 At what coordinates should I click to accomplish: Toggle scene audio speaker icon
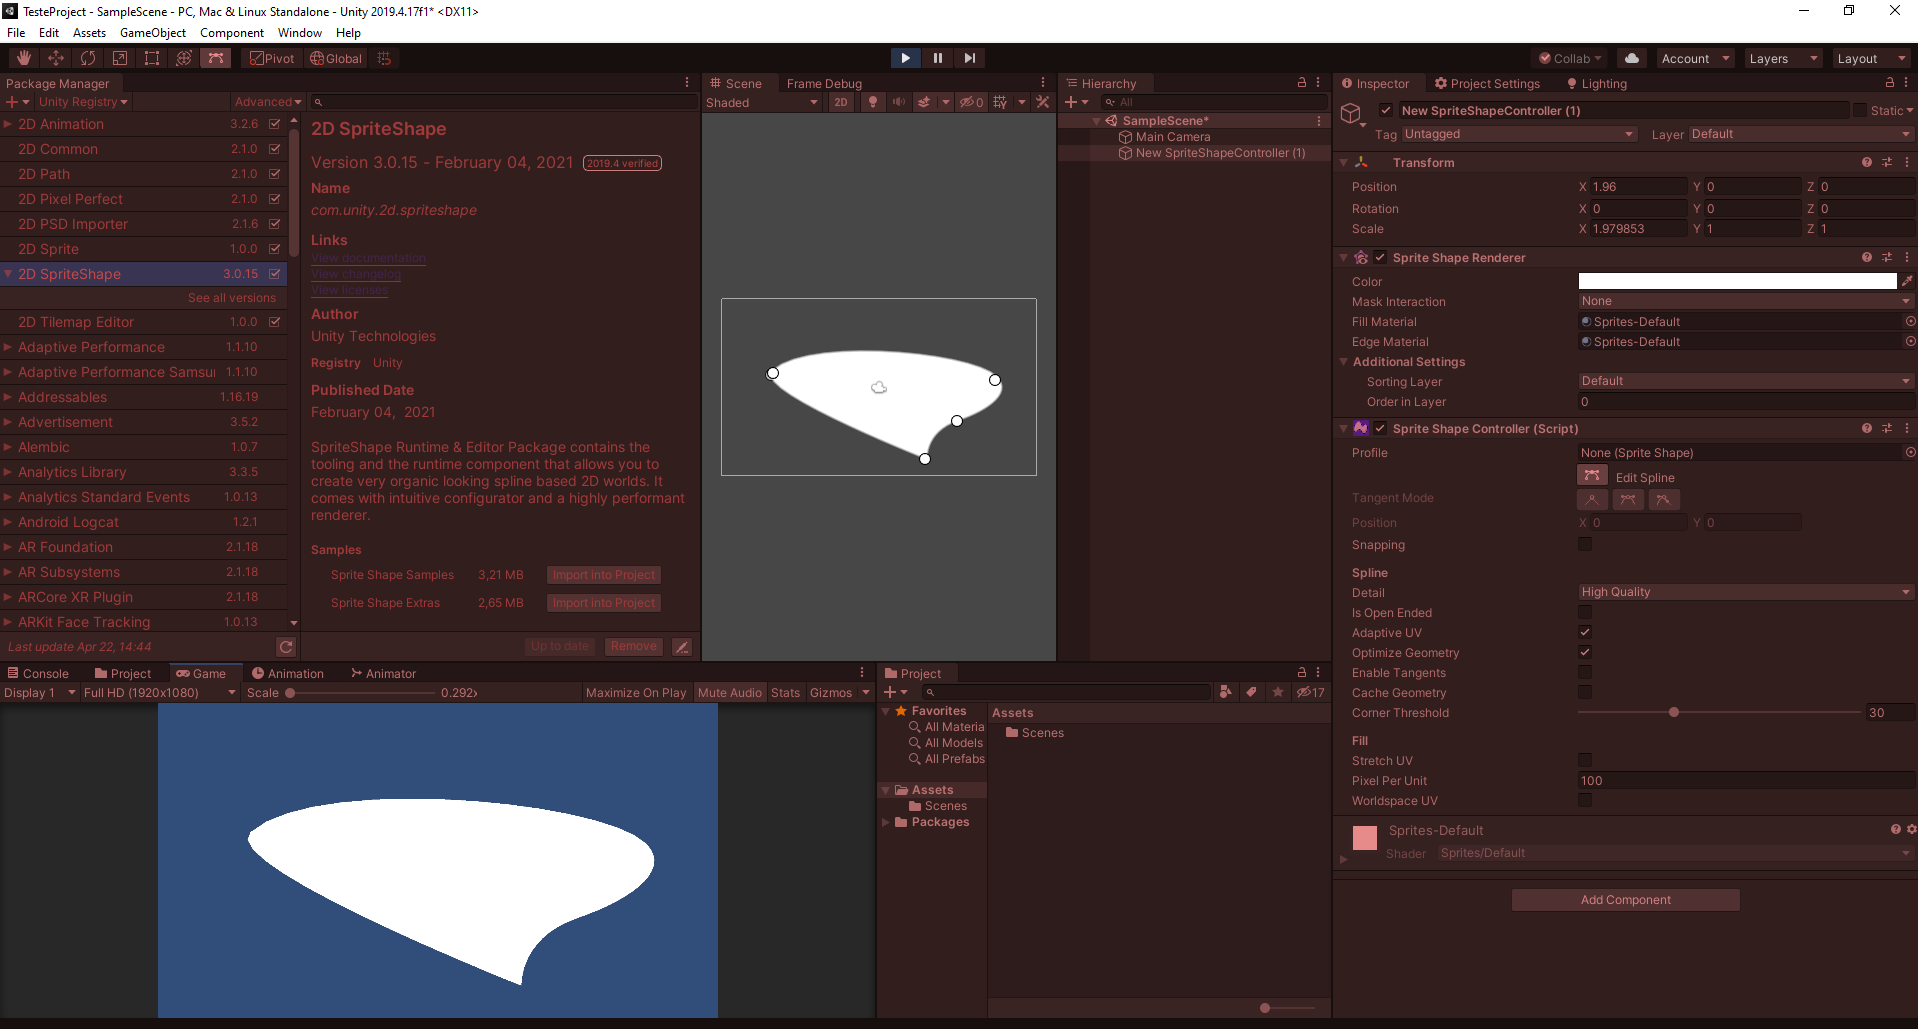tap(898, 102)
